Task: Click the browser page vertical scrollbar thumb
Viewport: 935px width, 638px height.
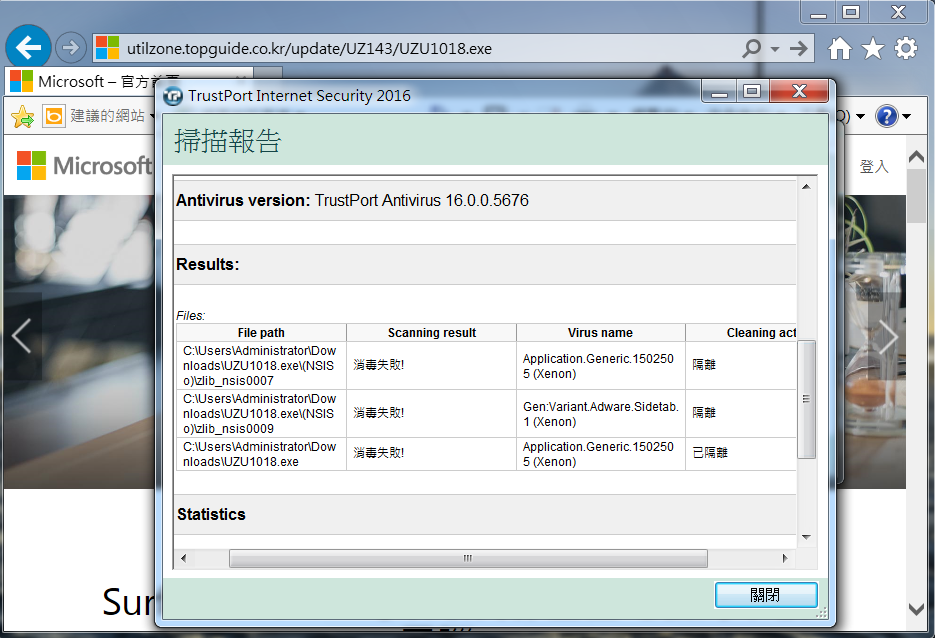Action: [916, 195]
